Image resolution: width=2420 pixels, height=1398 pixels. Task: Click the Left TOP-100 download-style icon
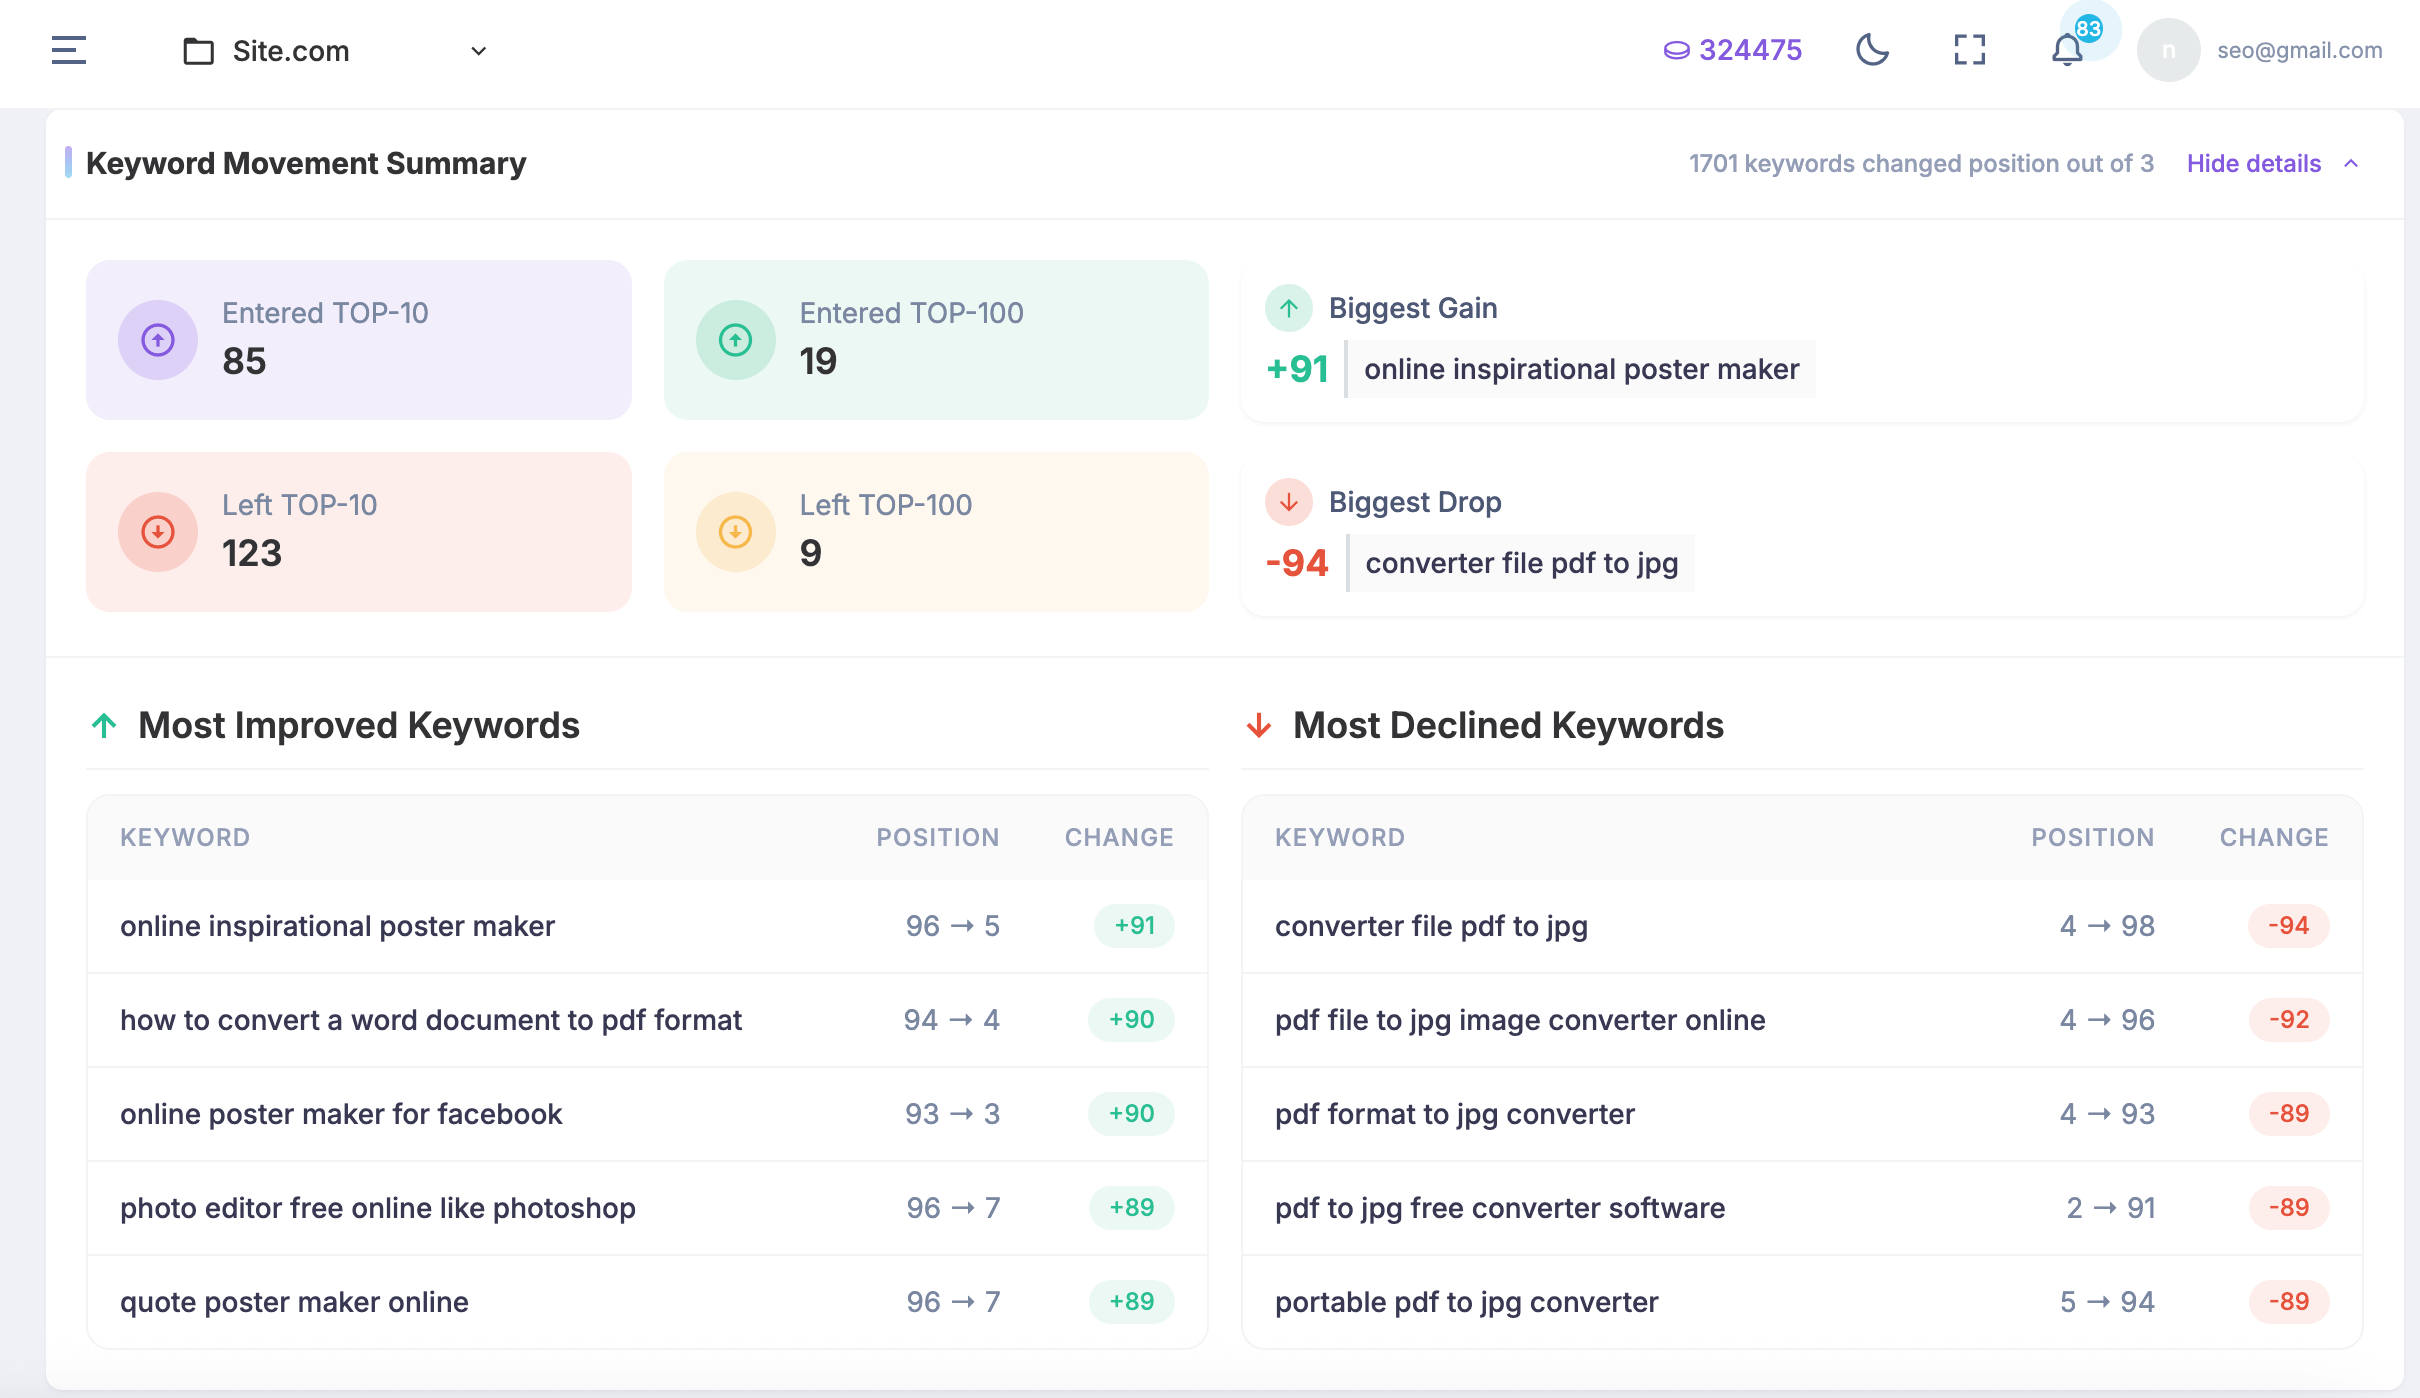(x=735, y=531)
